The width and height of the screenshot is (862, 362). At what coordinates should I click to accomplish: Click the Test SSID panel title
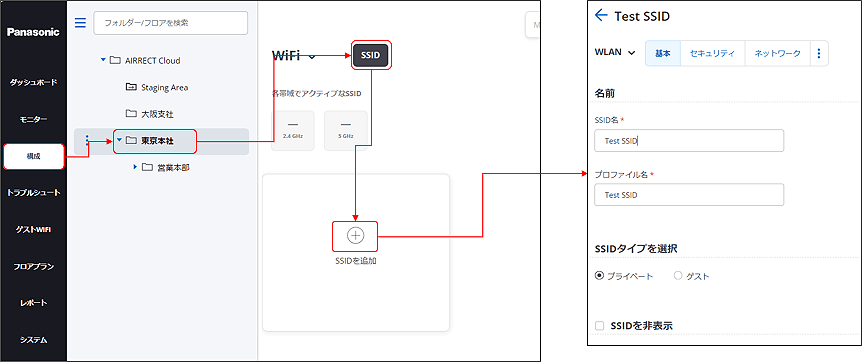click(x=642, y=17)
